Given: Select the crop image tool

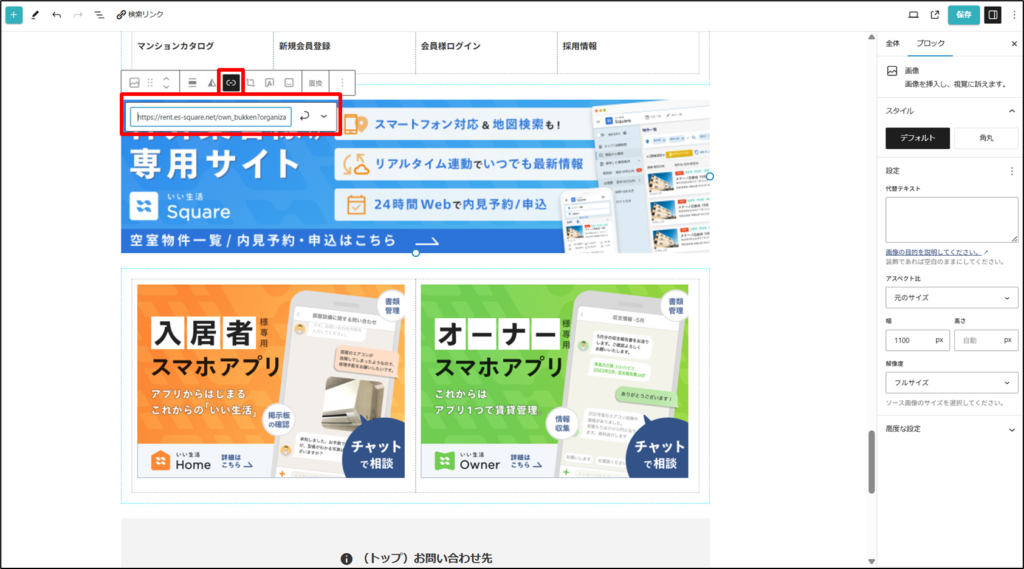Looking at the screenshot, I should [x=251, y=82].
